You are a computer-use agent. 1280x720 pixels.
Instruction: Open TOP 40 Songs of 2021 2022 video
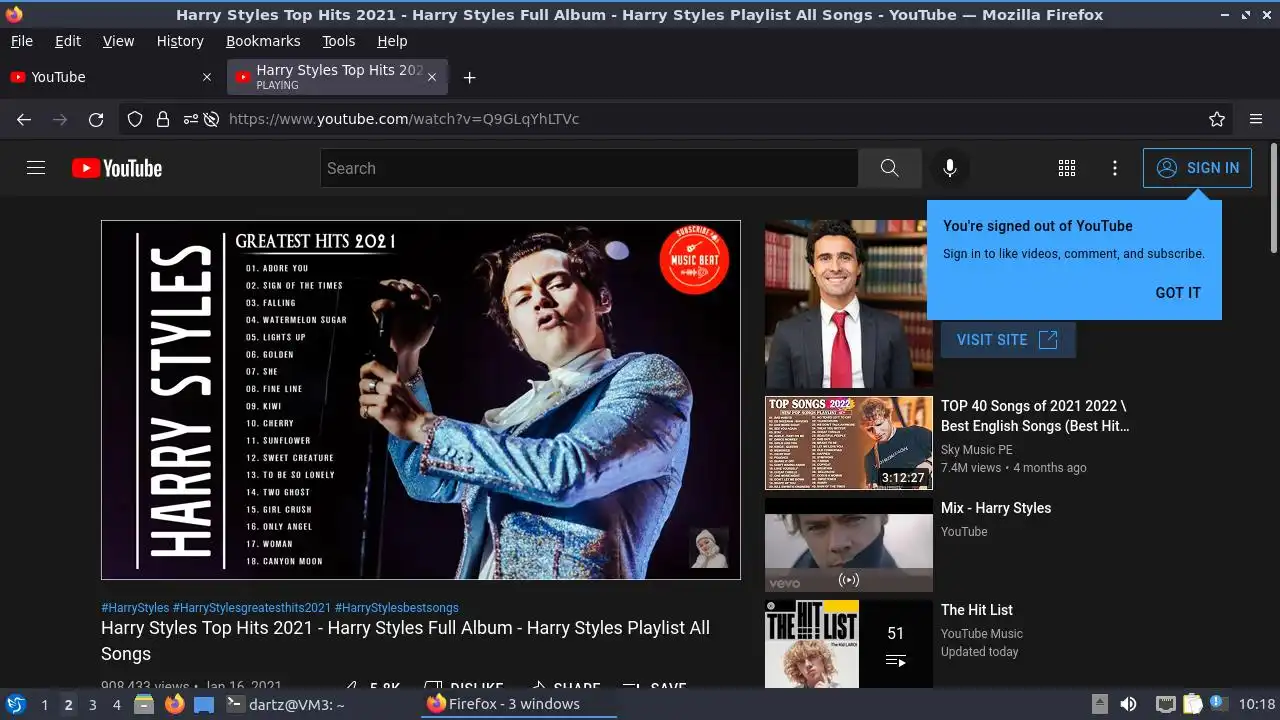1035,416
